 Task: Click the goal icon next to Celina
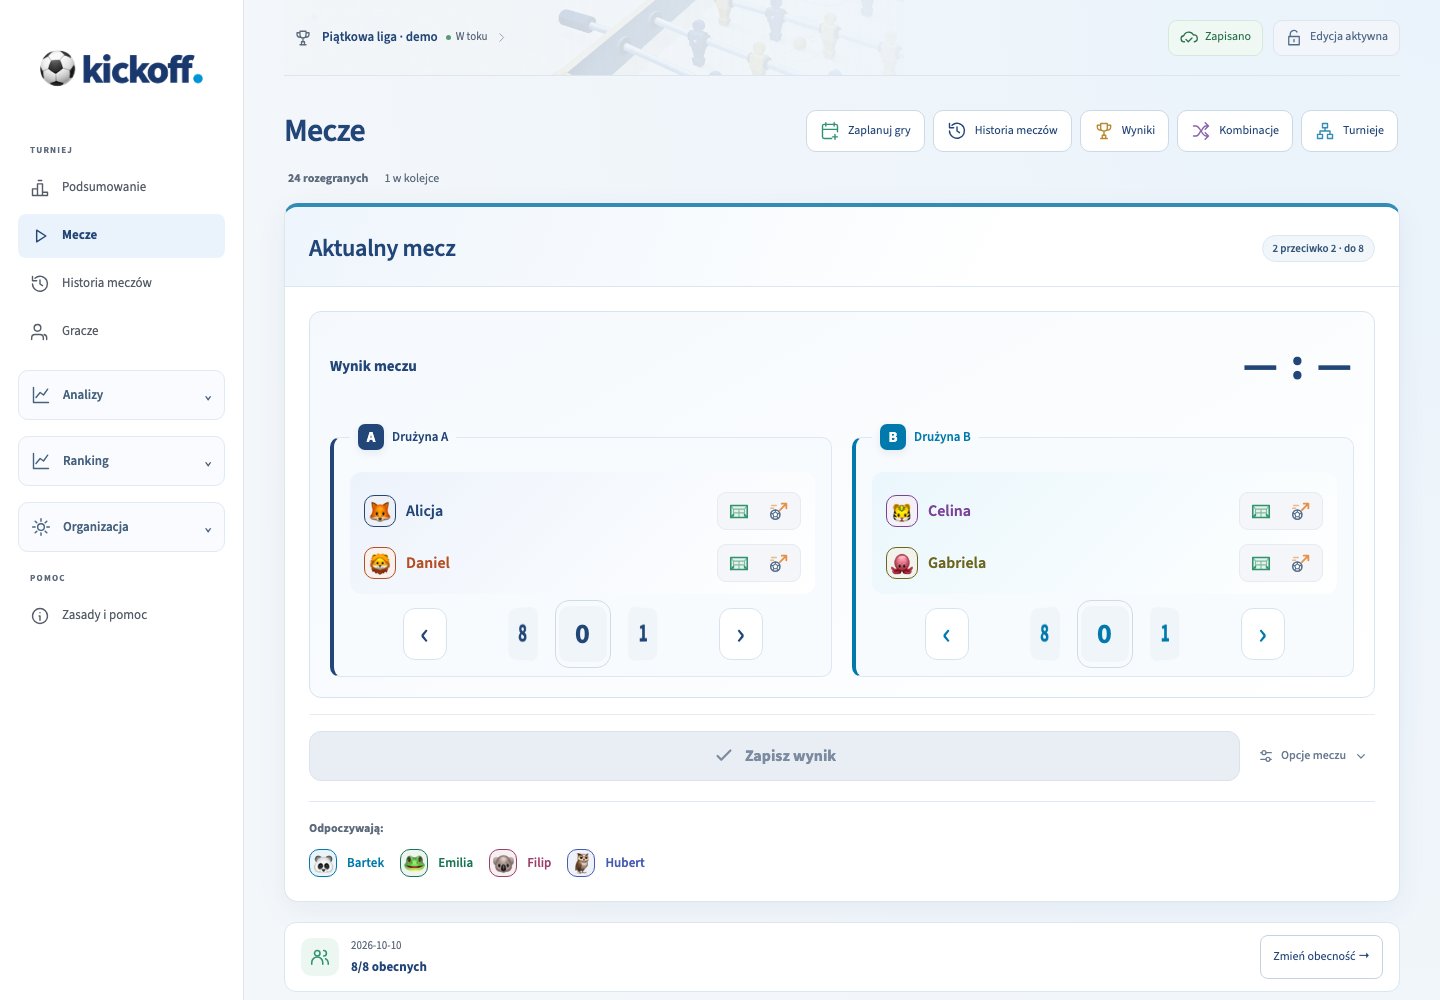pyautogui.click(x=1261, y=511)
